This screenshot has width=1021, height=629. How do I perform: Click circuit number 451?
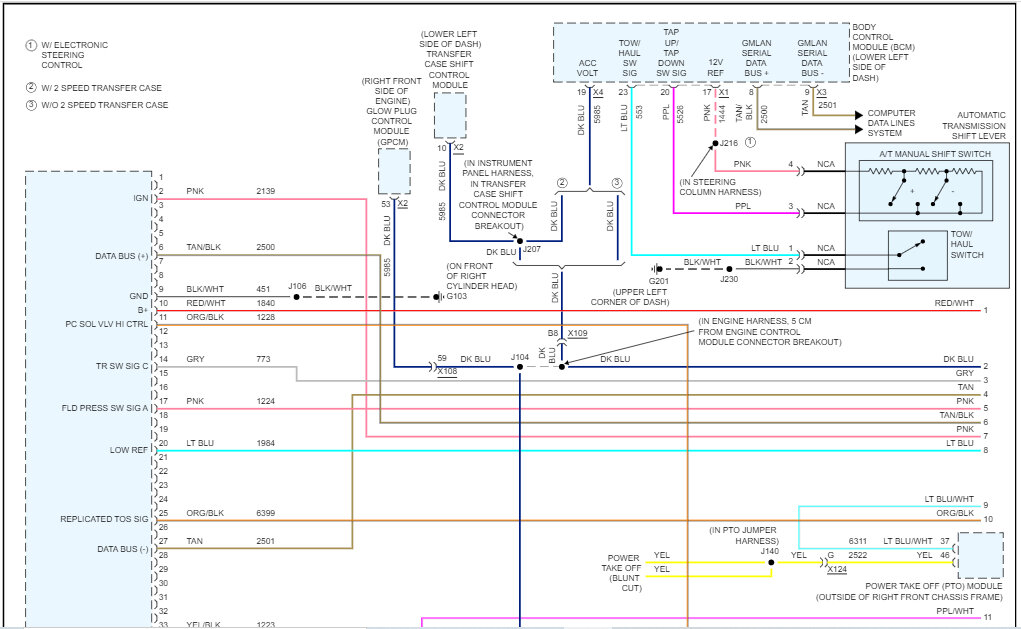click(x=263, y=289)
